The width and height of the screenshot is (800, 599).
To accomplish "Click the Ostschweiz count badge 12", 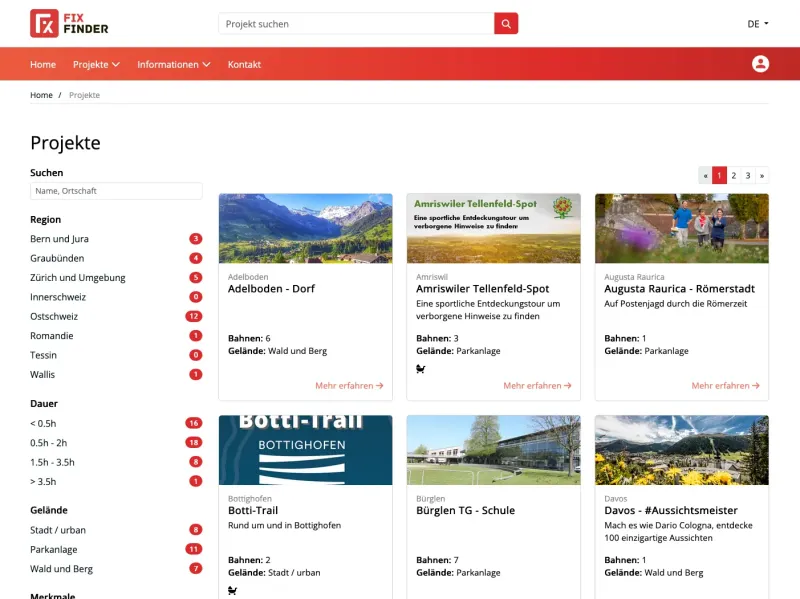I will [194, 316].
